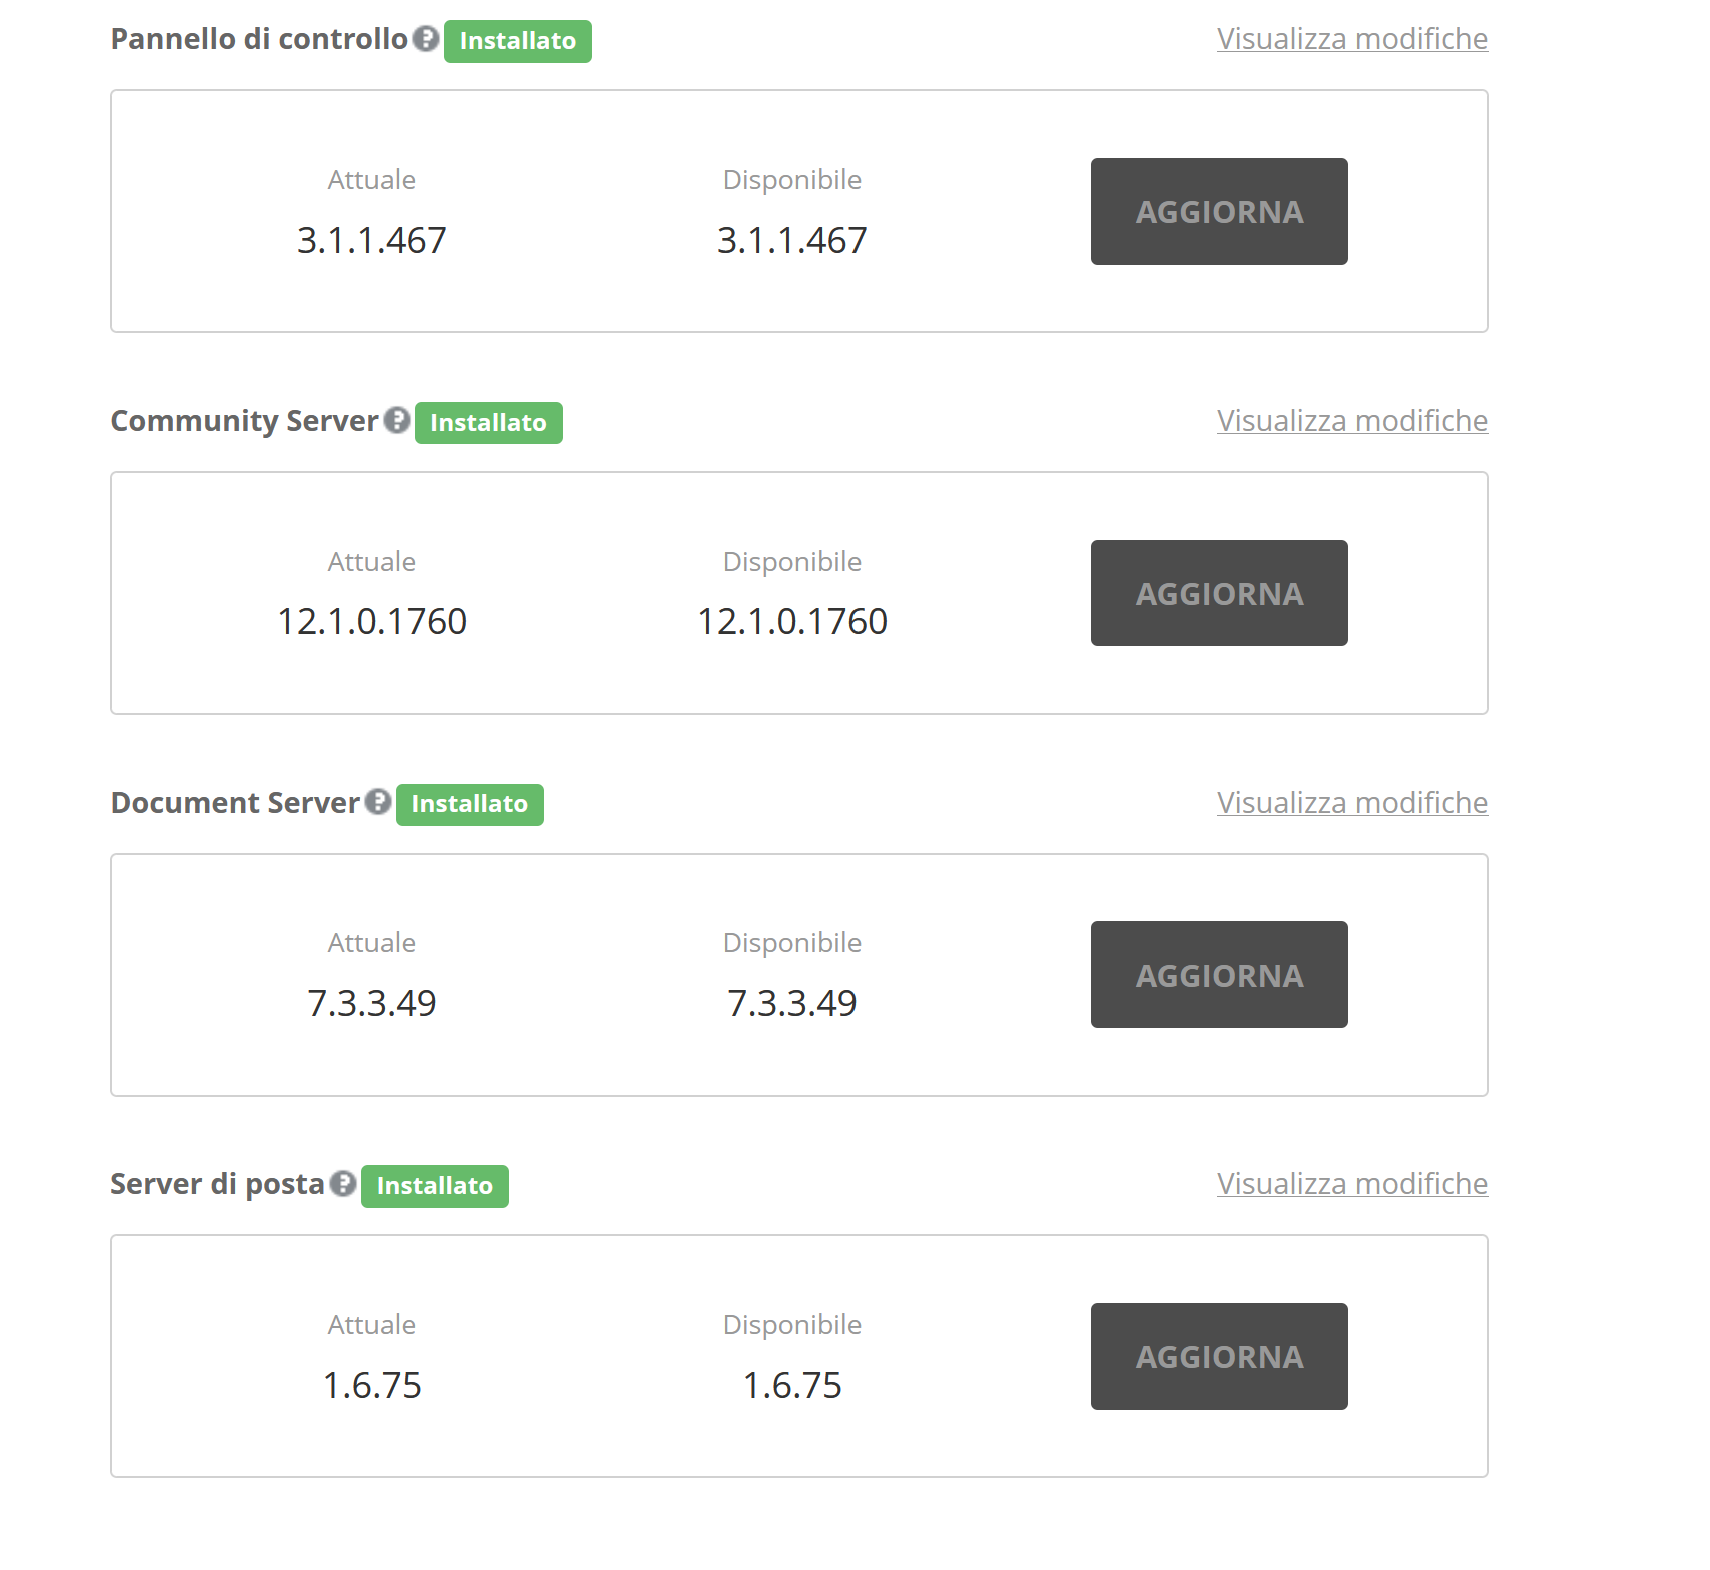
Task: Click the Installato badge for Document Server
Action: pos(470,804)
